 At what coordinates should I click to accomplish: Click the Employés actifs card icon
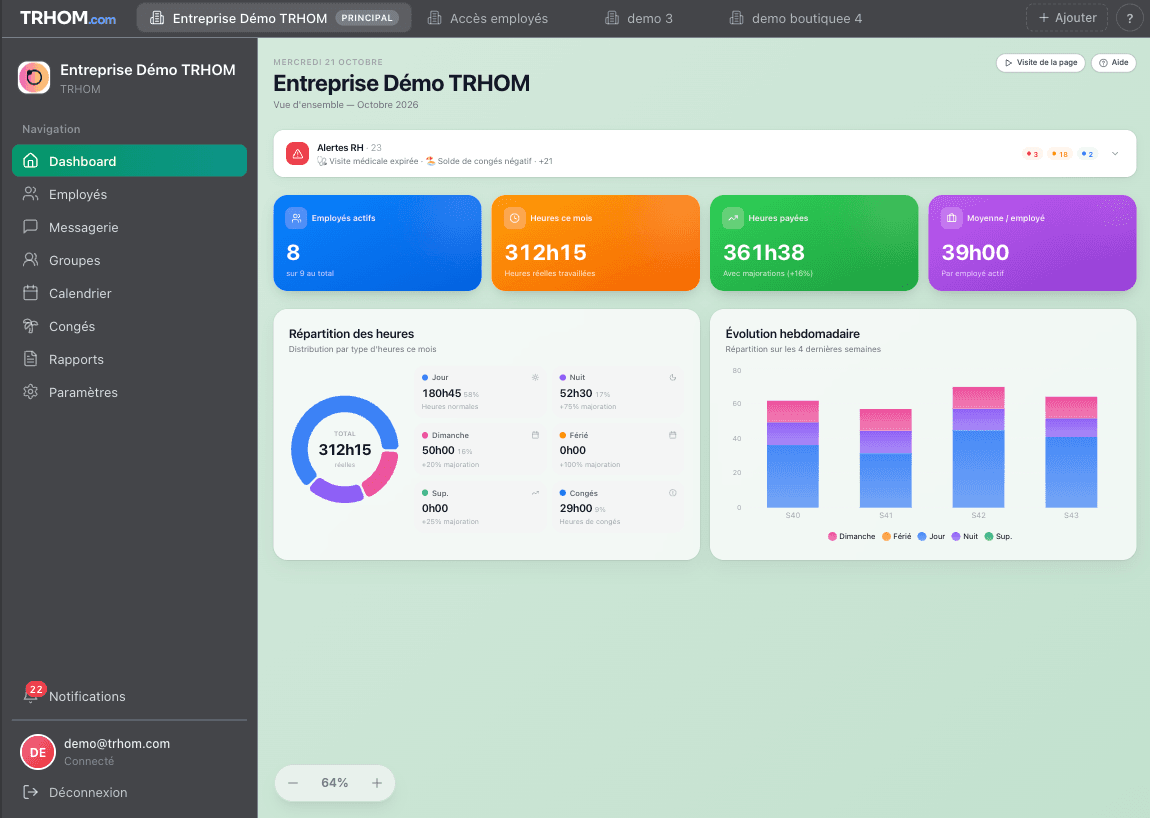tap(296, 218)
